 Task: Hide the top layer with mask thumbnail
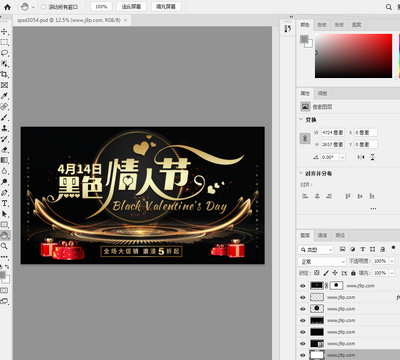tap(303, 286)
